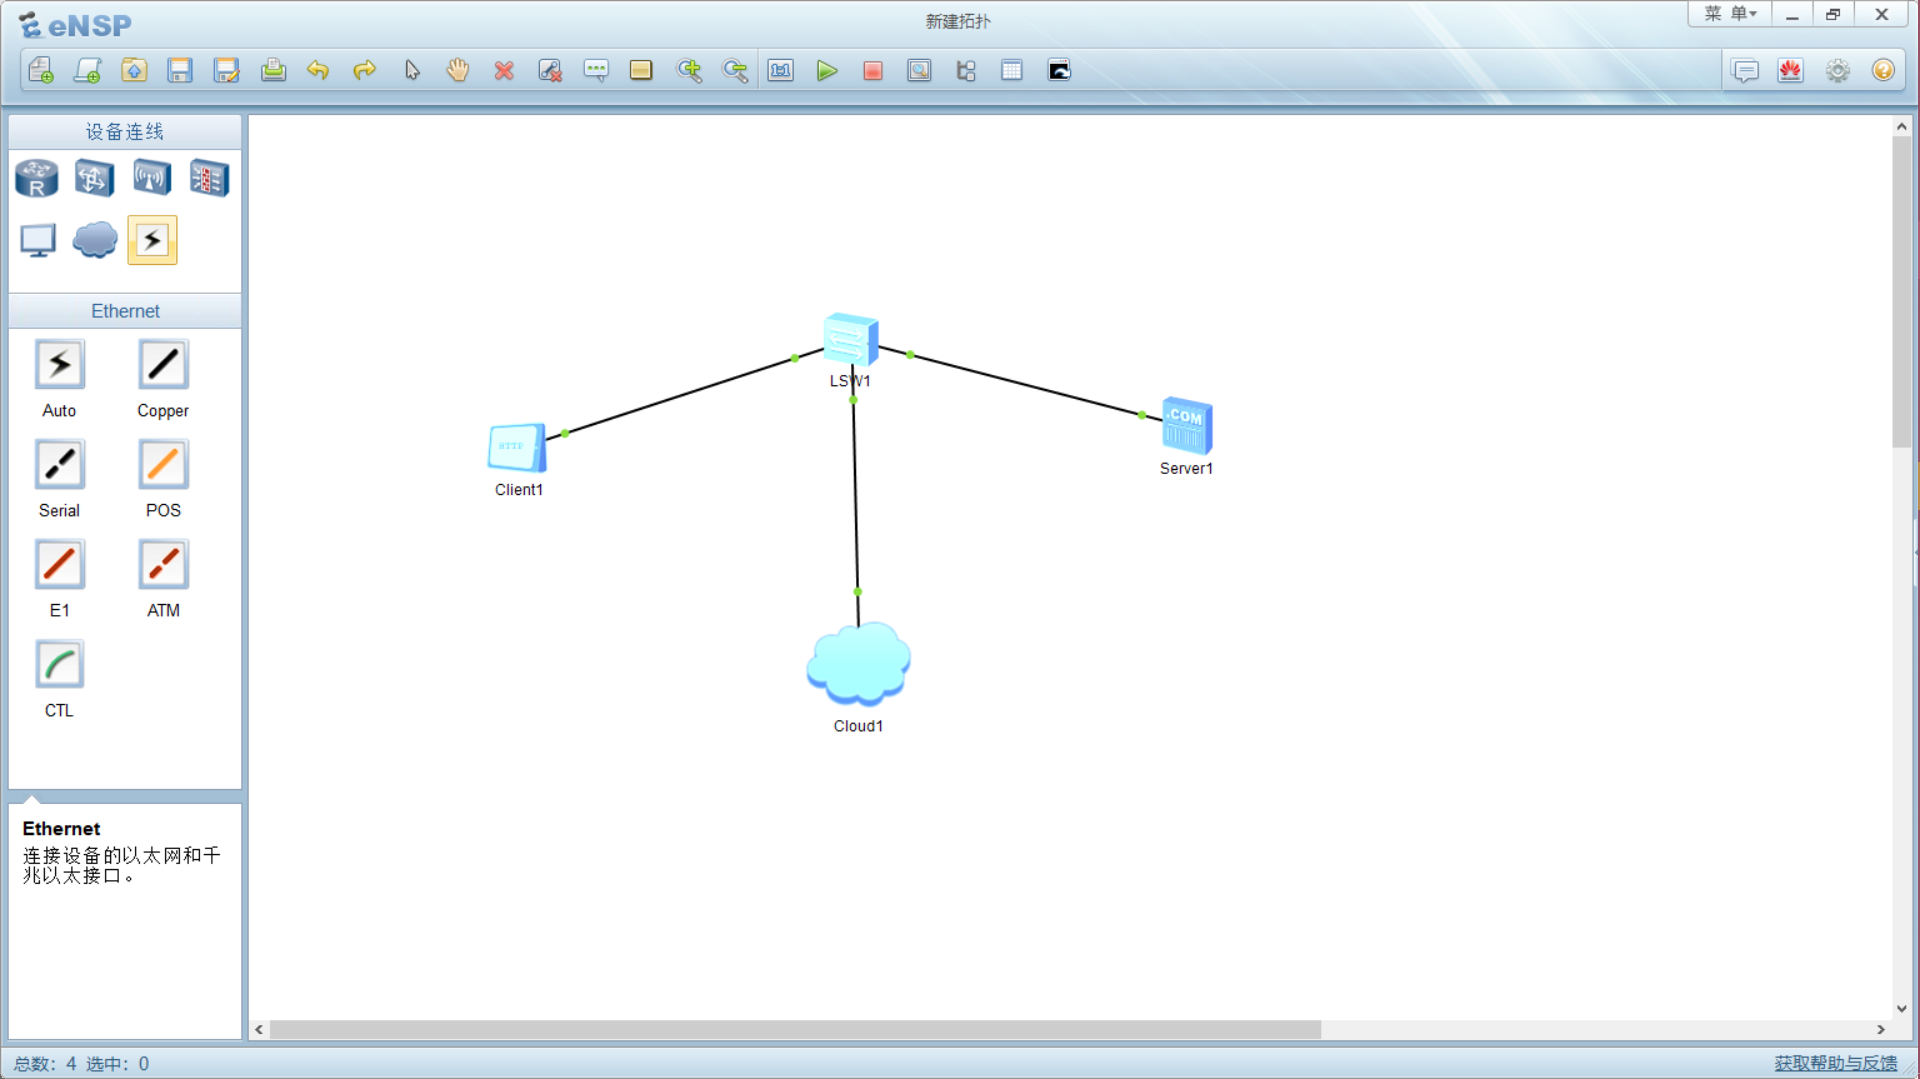Choose the Serial cable type
Screen dimensions: 1920x1079
pyautogui.click(x=59, y=465)
